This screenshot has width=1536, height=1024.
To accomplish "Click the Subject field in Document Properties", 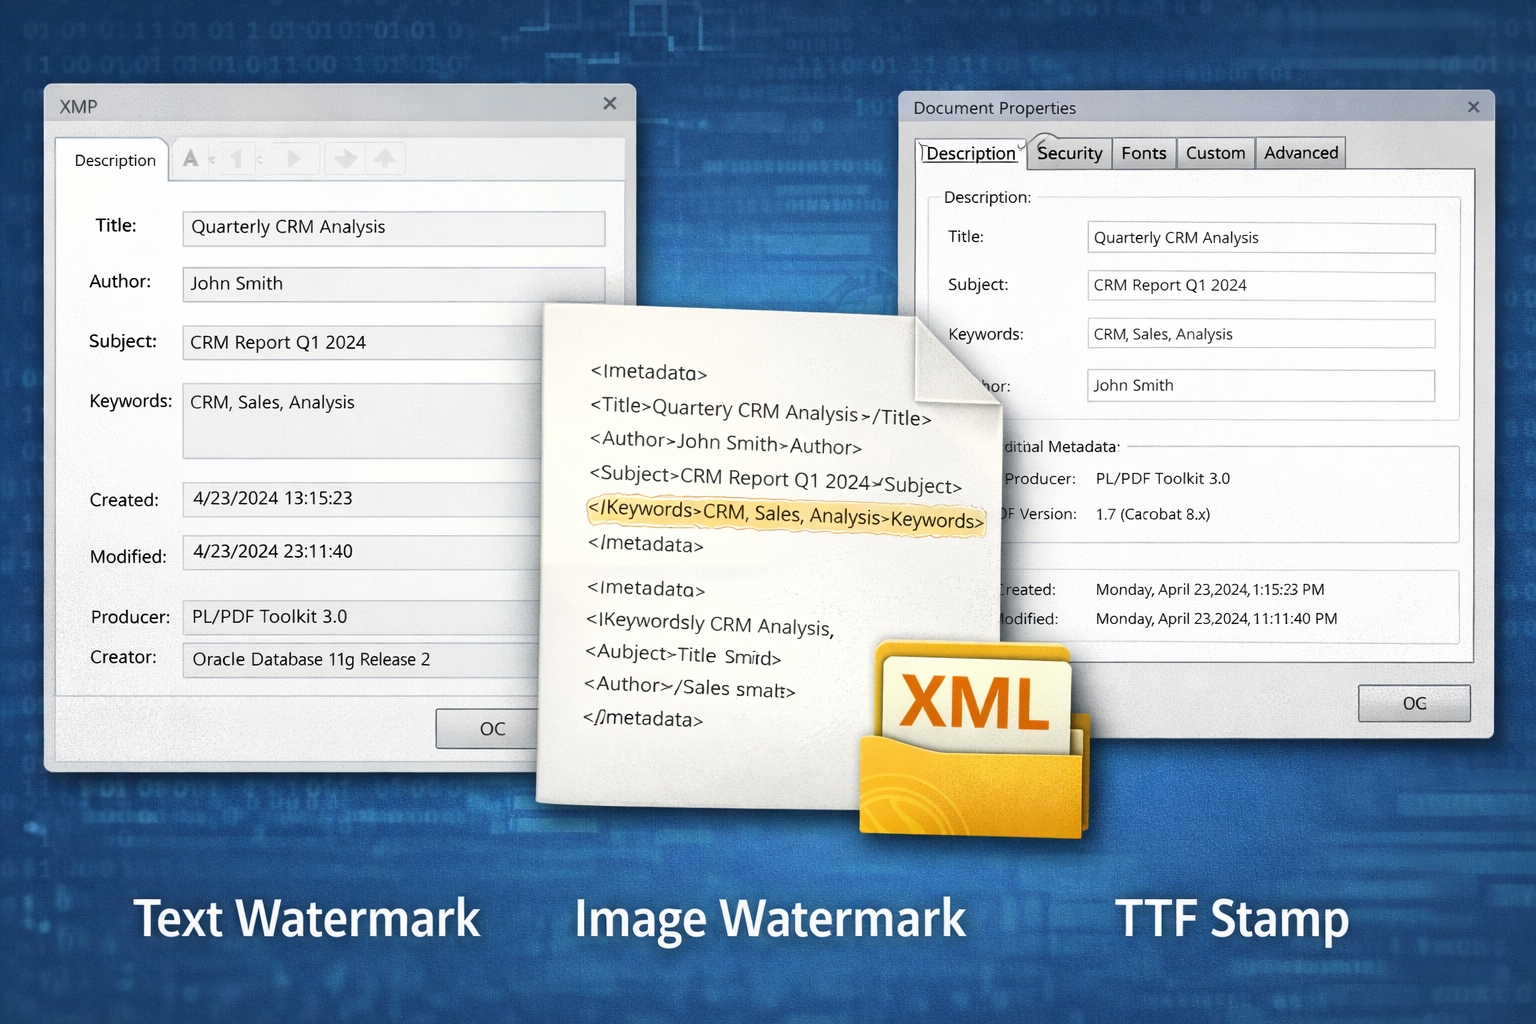I will (1260, 286).
